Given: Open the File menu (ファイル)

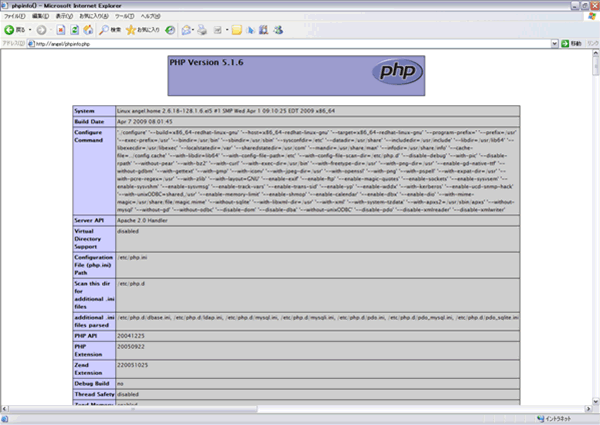Looking at the screenshot, I should (x=15, y=16).
